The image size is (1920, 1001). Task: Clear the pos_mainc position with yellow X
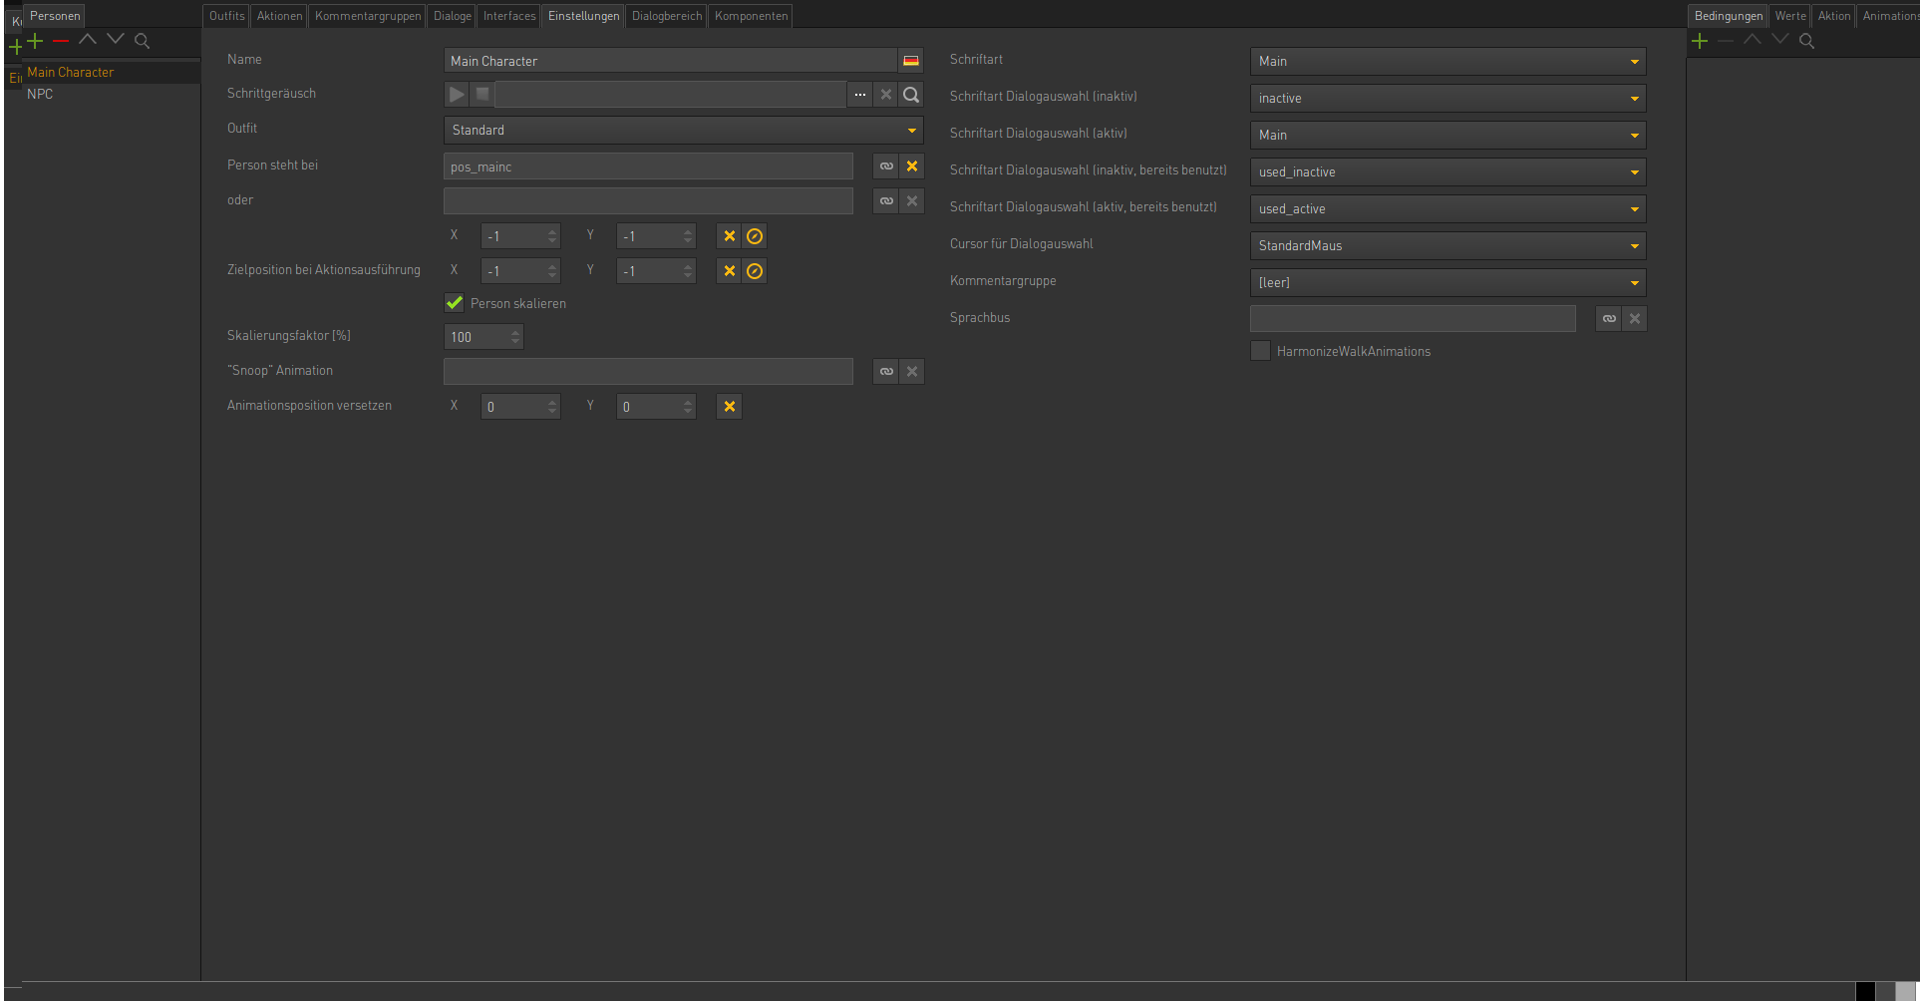coord(912,166)
